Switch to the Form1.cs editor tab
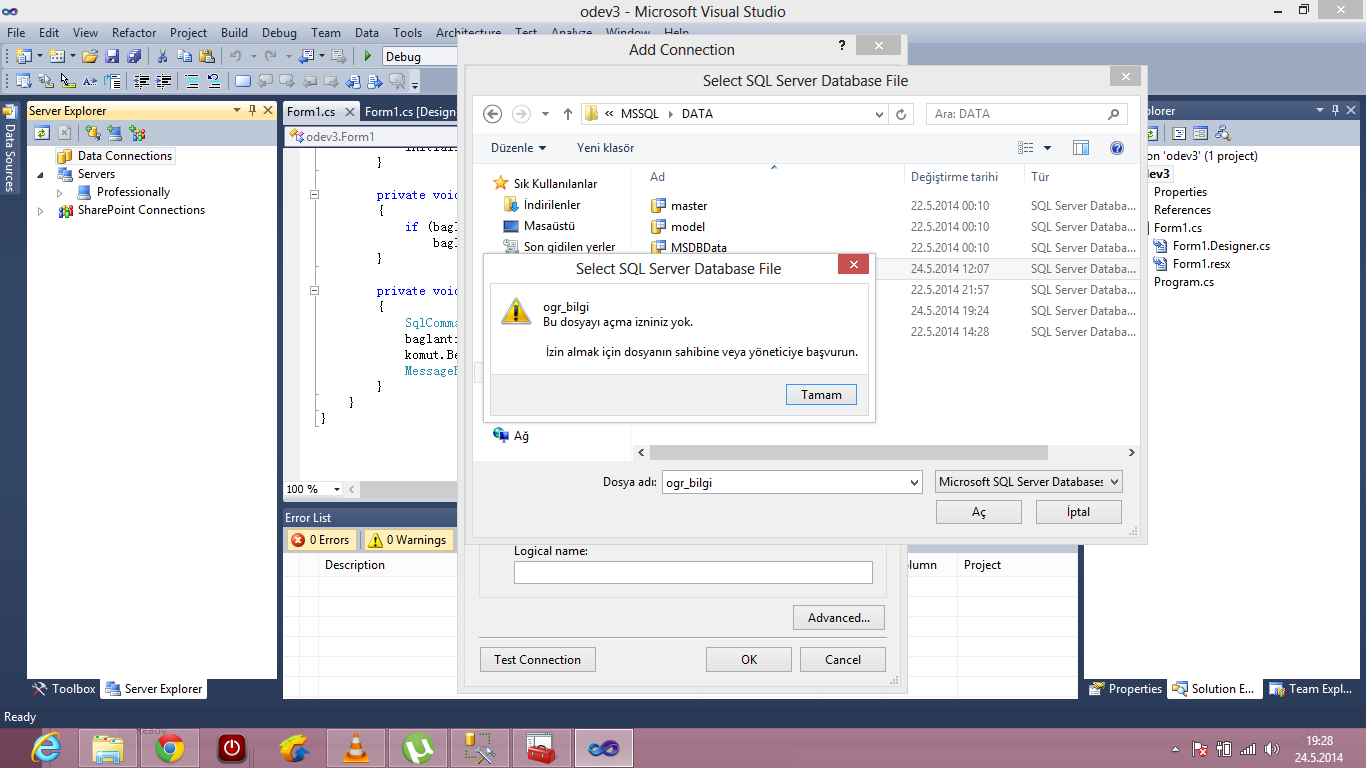The width and height of the screenshot is (1366, 768). [x=322, y=112]
